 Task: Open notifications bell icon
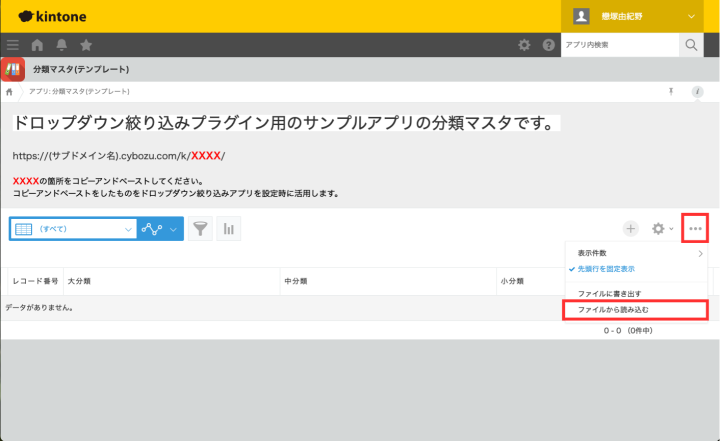(62, 45)
